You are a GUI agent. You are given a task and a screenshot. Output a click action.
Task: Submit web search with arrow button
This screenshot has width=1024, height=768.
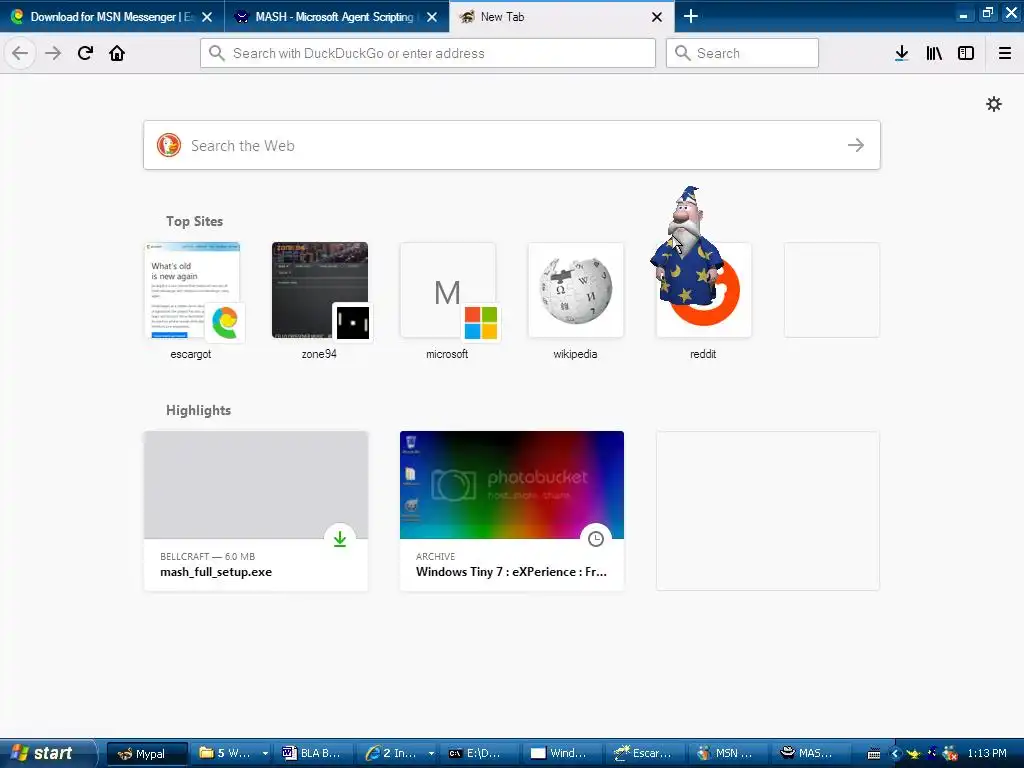[856, 145]
